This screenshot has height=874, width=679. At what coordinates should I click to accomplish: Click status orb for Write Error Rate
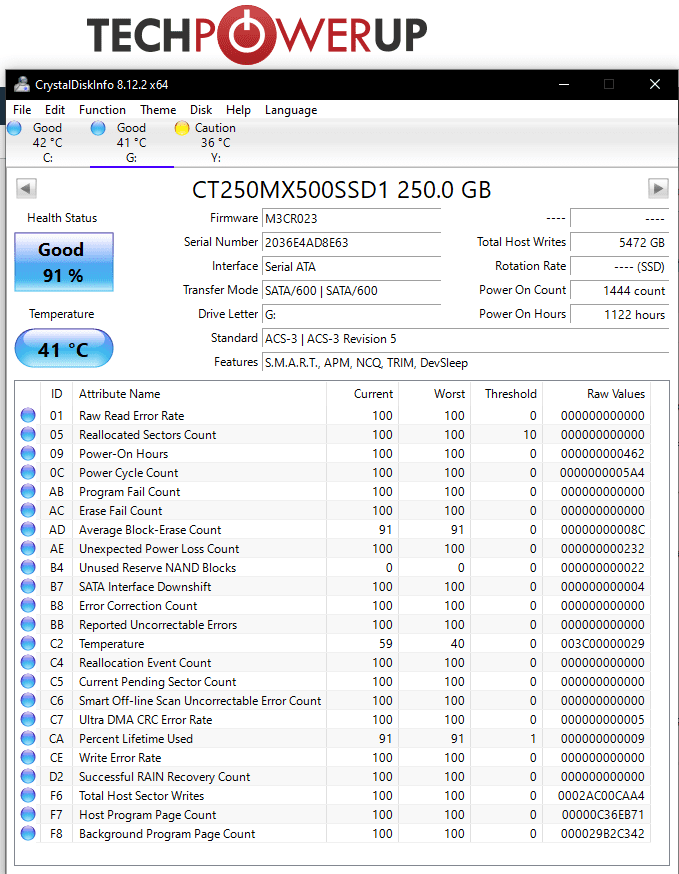(x=28, y=758)
